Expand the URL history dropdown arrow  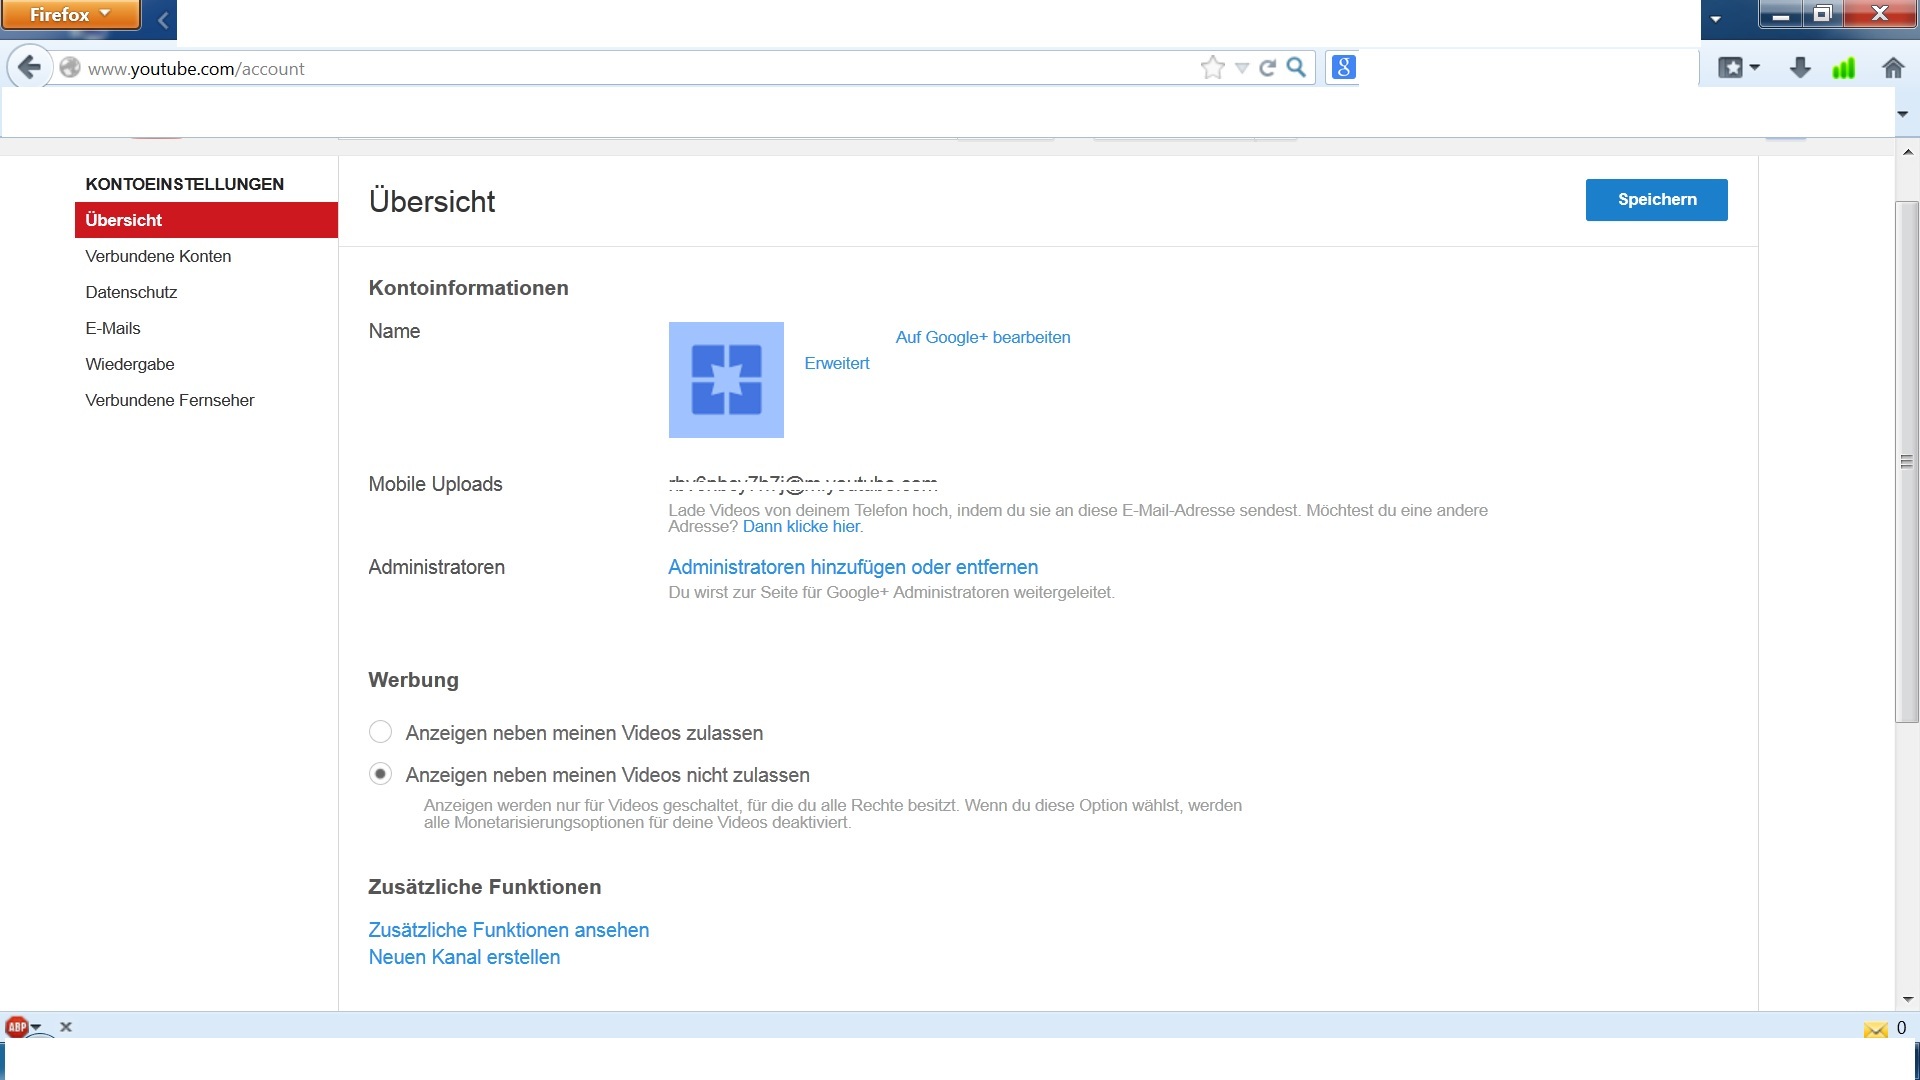click(x=1242, y=68)
